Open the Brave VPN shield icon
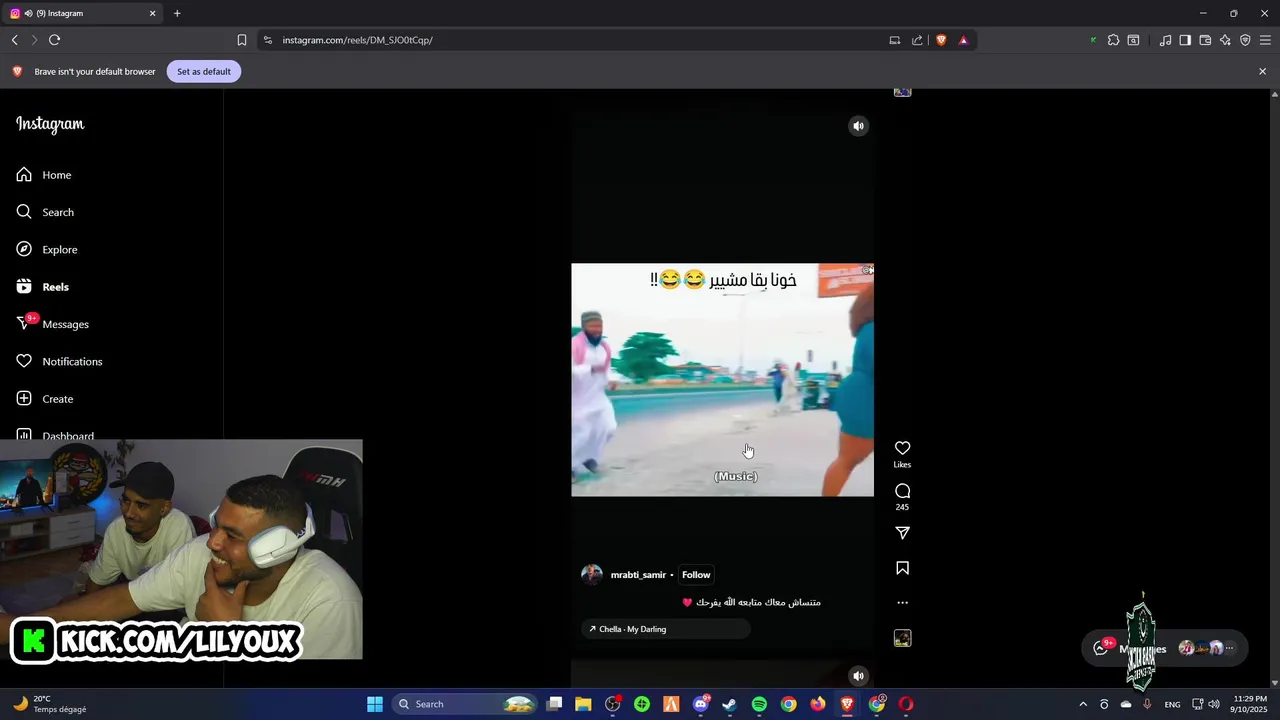The height and width of the screenshot is (720, 1280). click(1245, 40)
